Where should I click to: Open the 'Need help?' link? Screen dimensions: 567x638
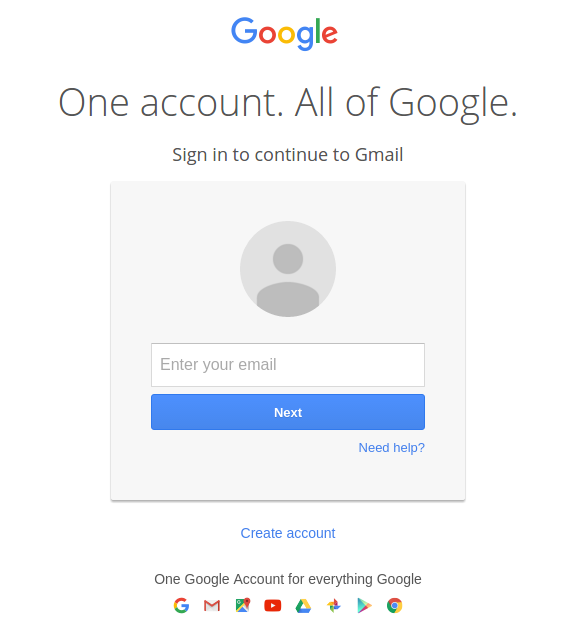391,448
